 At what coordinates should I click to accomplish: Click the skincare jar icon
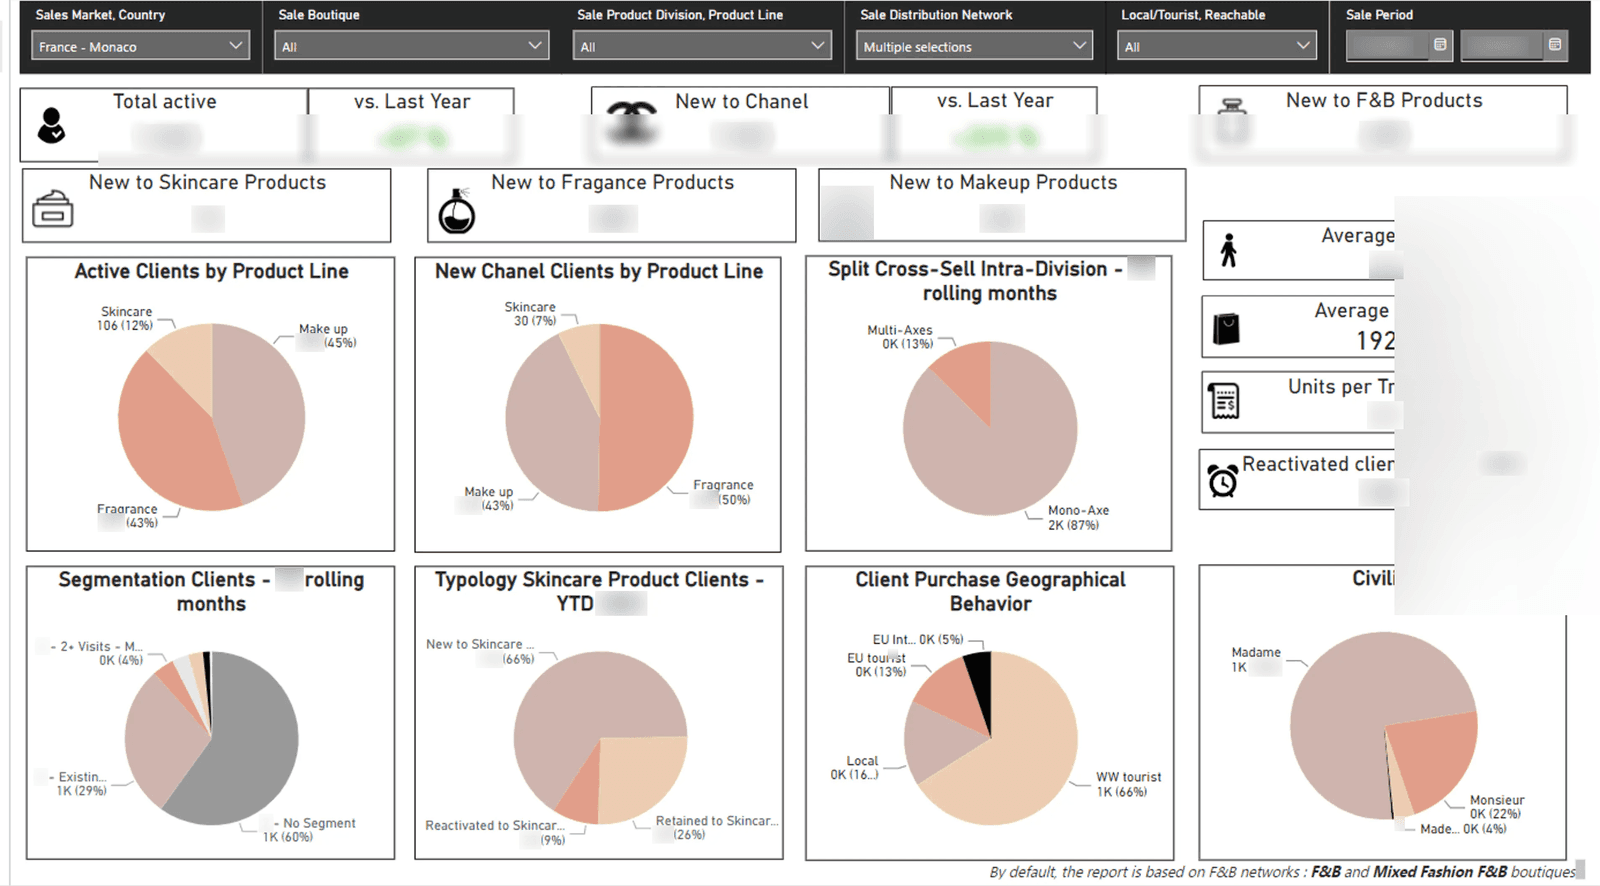(52, 209)
